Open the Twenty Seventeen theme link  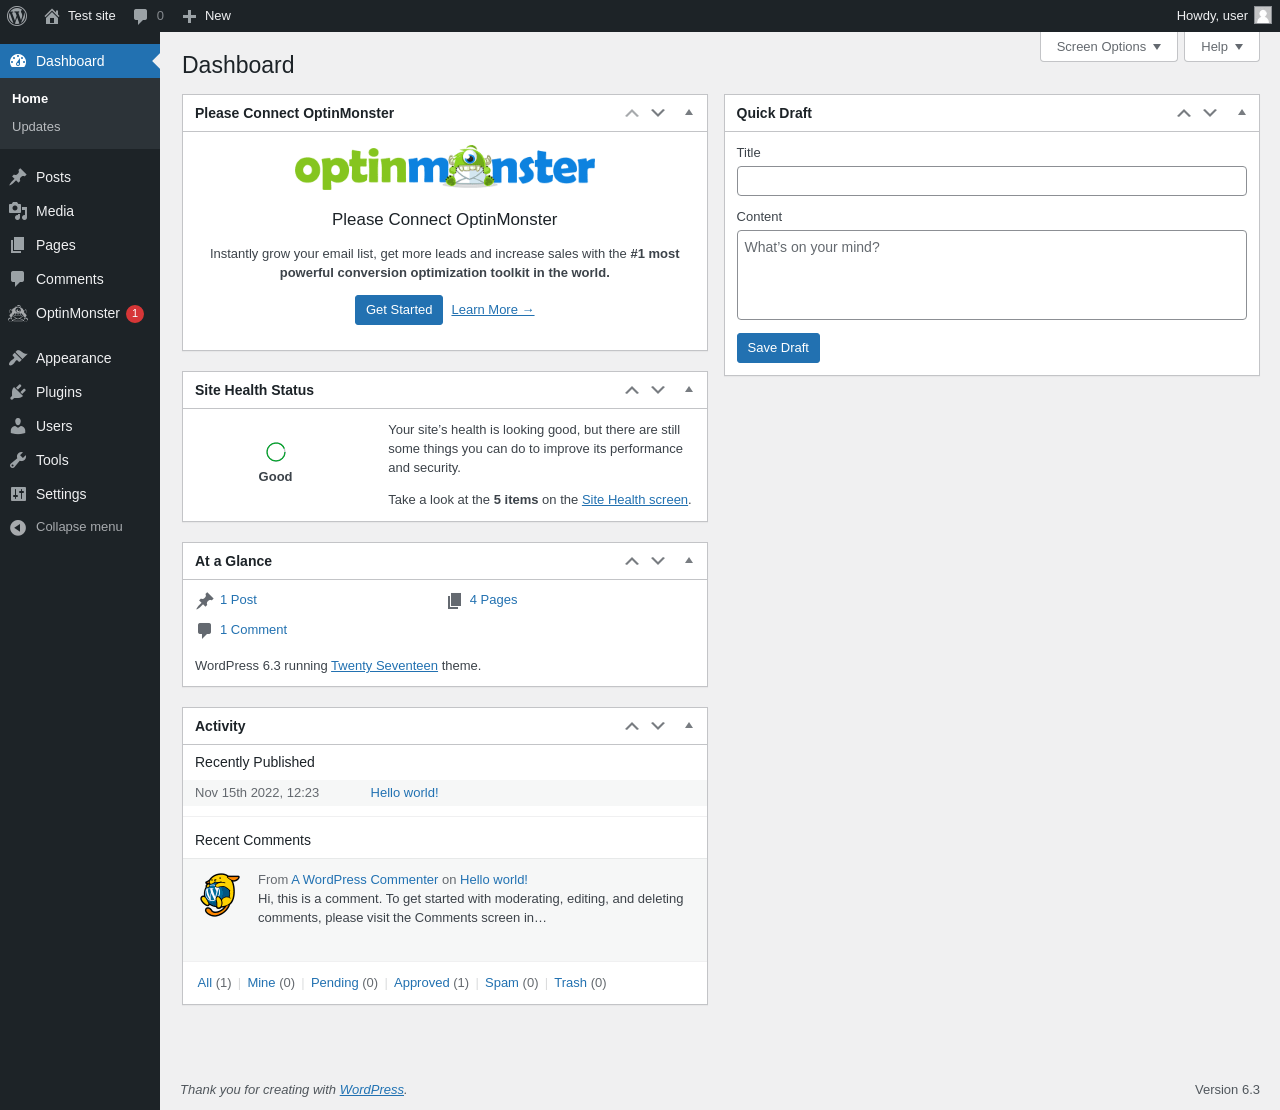click(x=385, y=666)
